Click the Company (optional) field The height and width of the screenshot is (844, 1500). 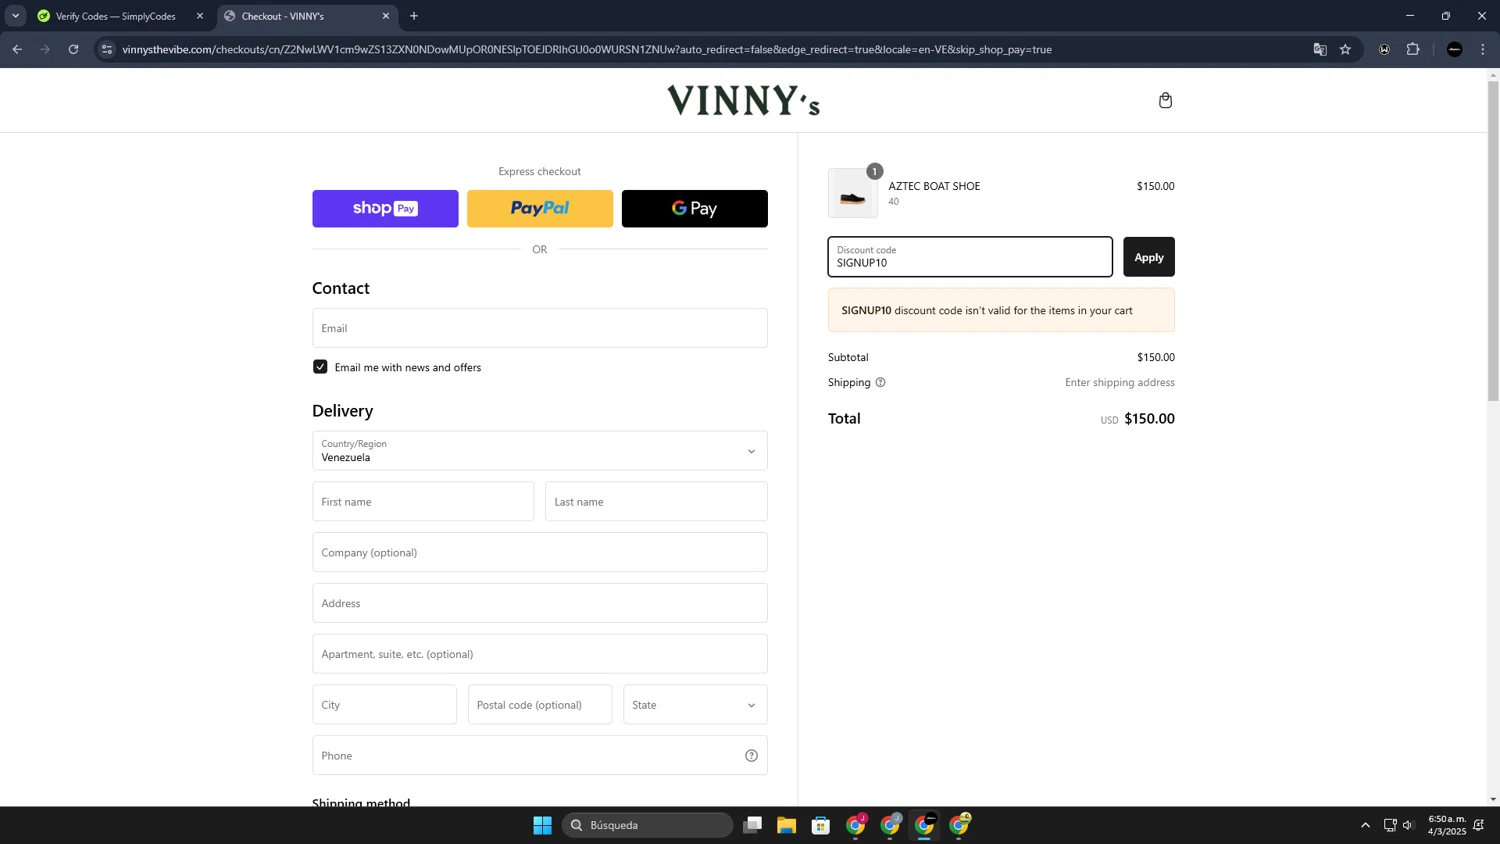point(540,552)
